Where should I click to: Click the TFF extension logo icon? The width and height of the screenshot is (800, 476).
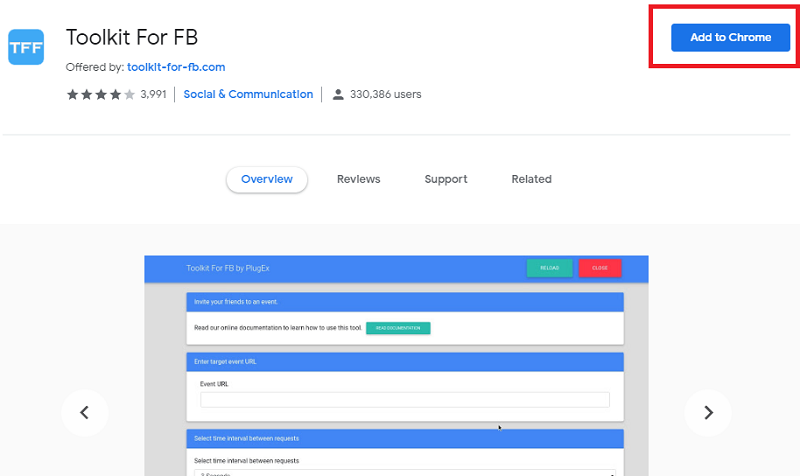tap(26, 47)
